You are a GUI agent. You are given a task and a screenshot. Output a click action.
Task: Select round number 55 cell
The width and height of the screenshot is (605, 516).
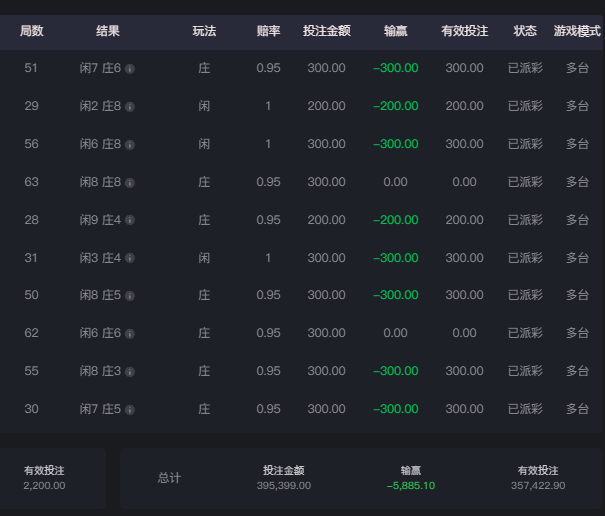point(31,371)
